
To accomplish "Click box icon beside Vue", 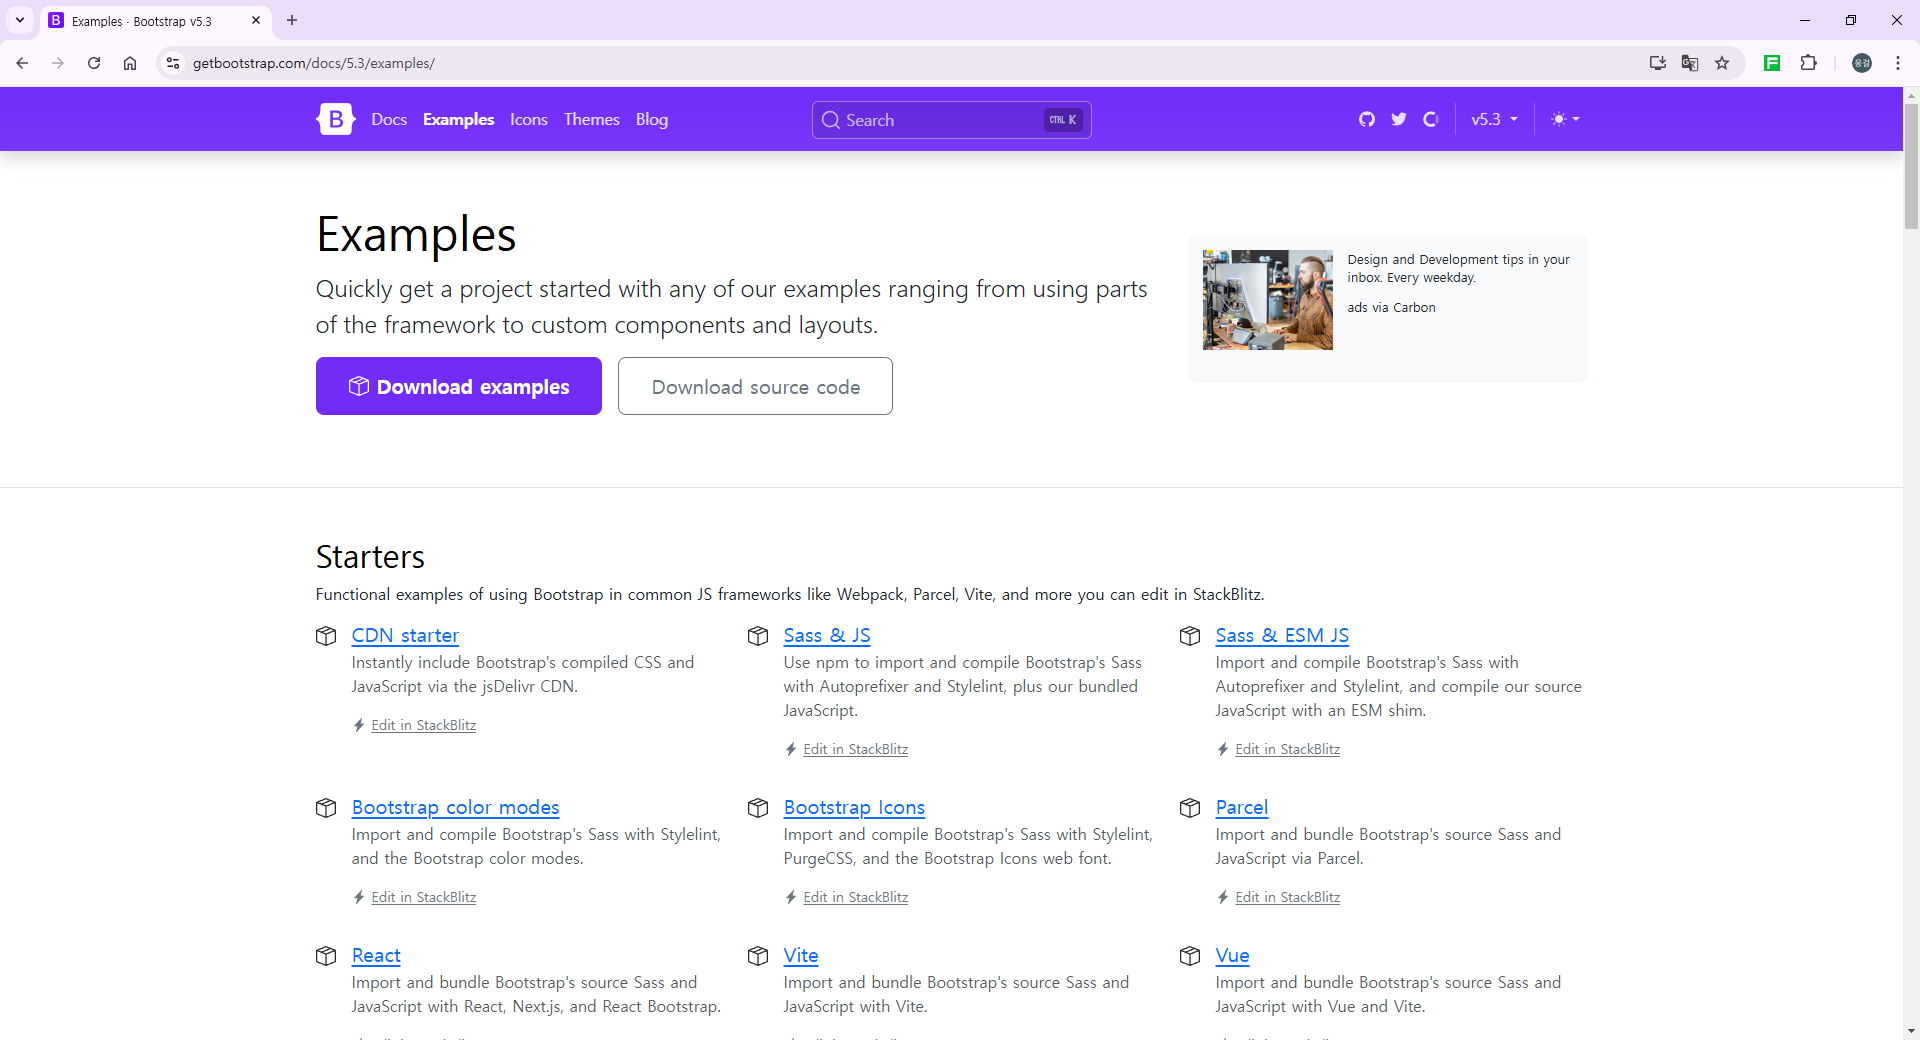I will [x=1190, y=956].
